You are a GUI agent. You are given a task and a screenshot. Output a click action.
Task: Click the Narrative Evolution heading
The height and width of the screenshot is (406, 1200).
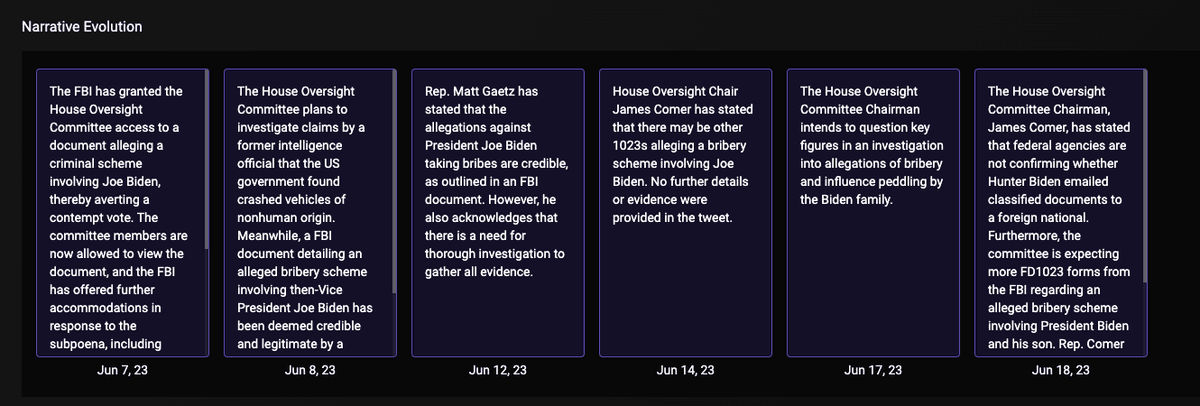(x=82, y=26)
